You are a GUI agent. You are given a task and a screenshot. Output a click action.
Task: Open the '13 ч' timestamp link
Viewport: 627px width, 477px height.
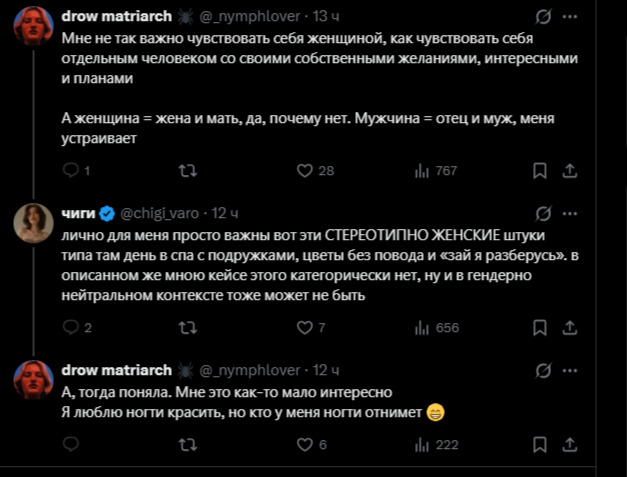click(x=324, y=17)
